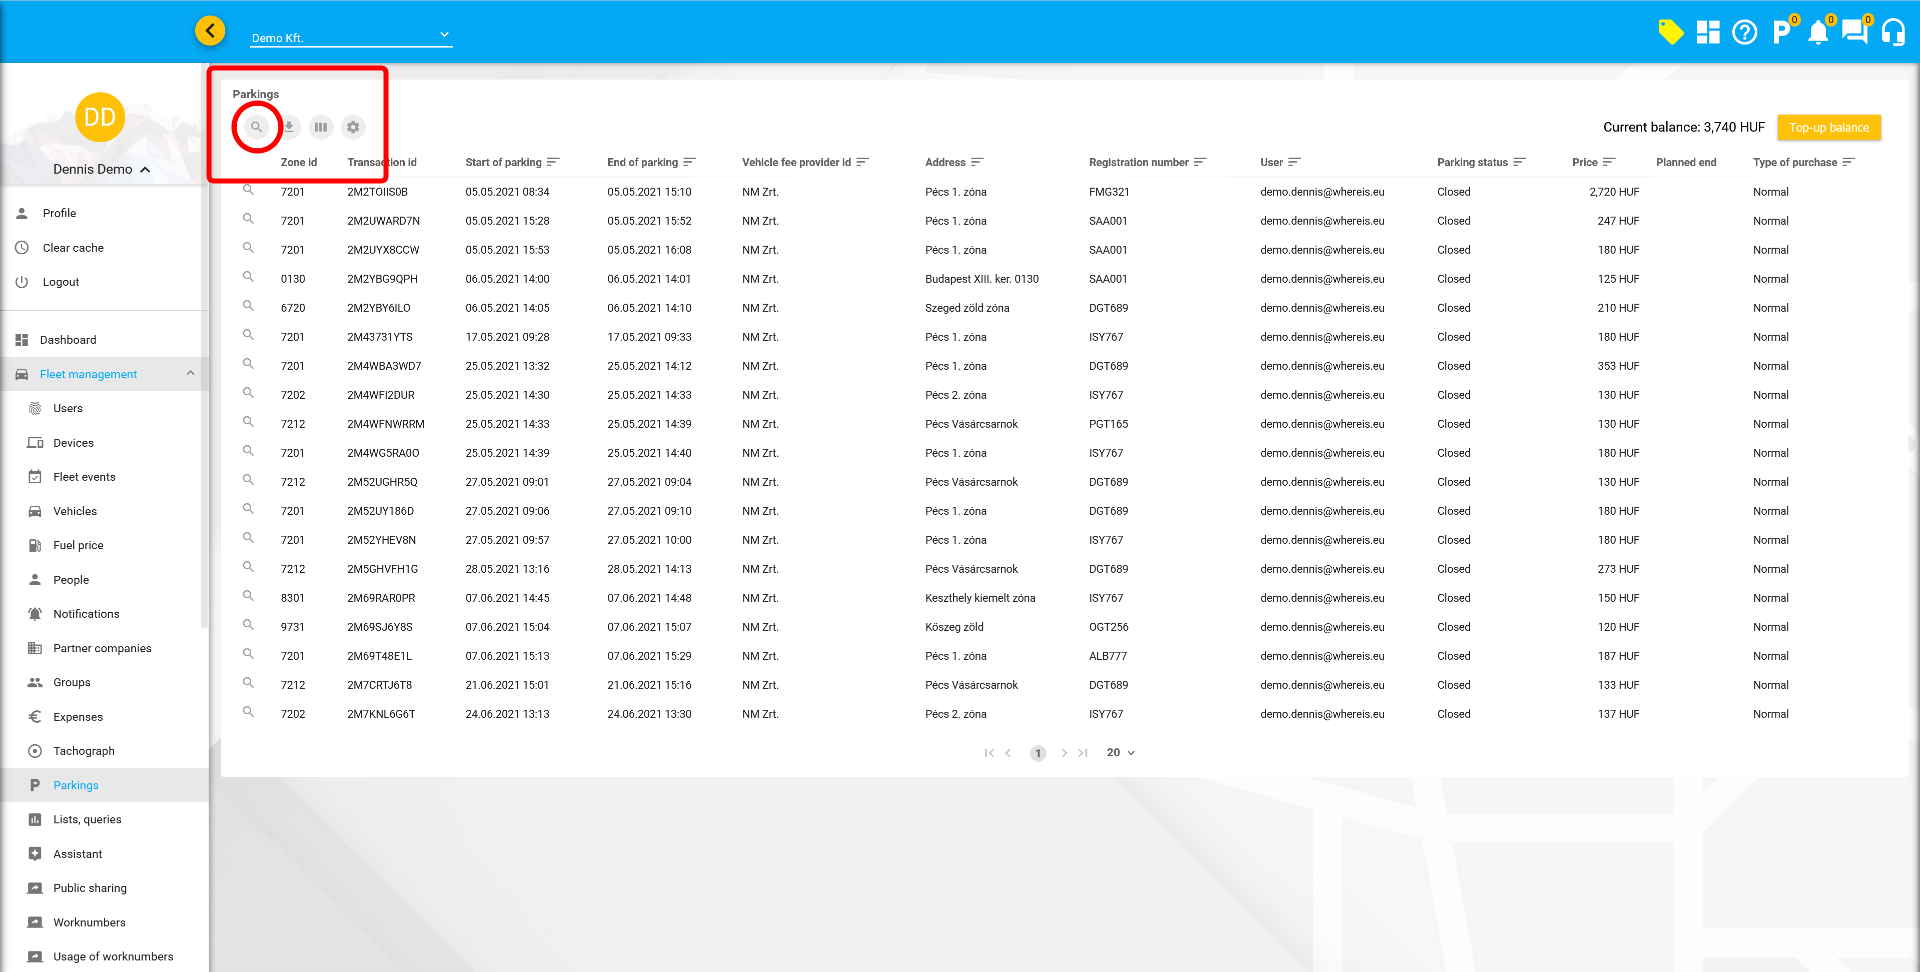
Task: Click the Top-up balance button
Action: (1828, 128)
